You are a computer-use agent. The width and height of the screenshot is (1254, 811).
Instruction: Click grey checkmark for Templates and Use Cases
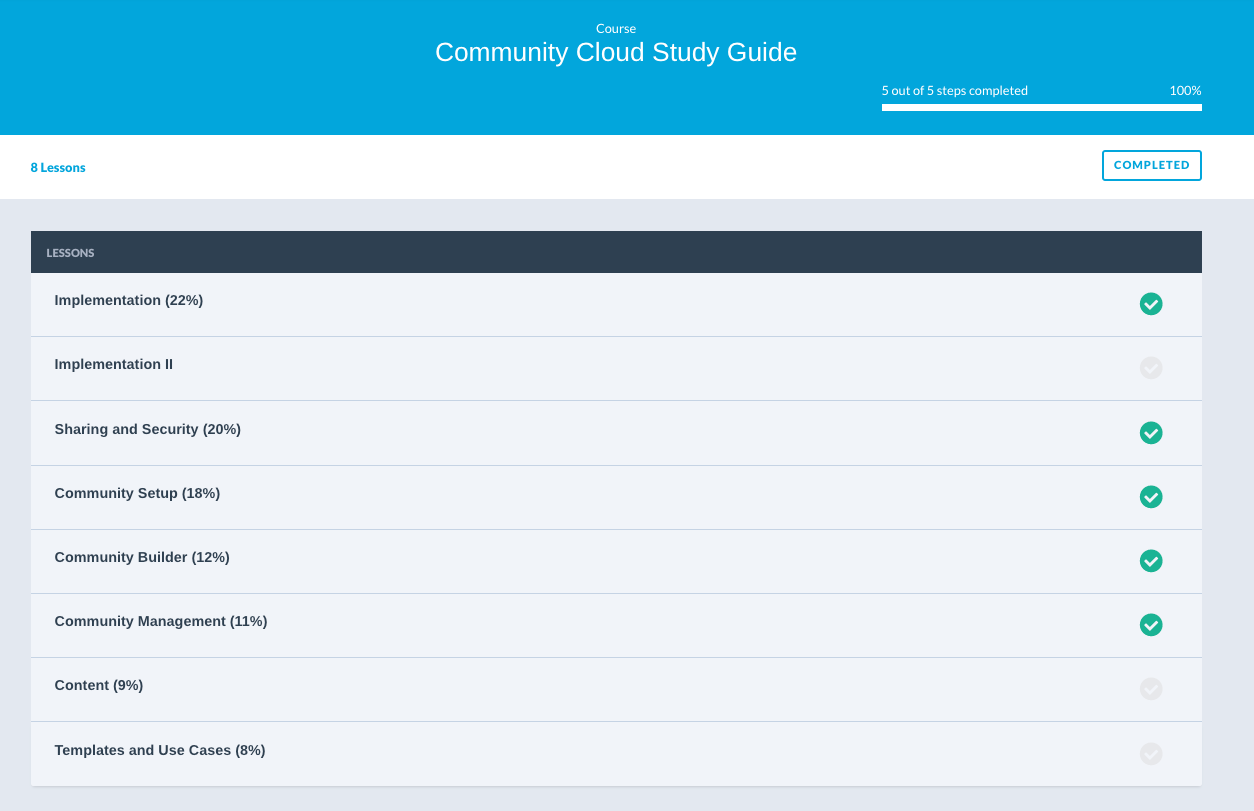click(1151, 754)
